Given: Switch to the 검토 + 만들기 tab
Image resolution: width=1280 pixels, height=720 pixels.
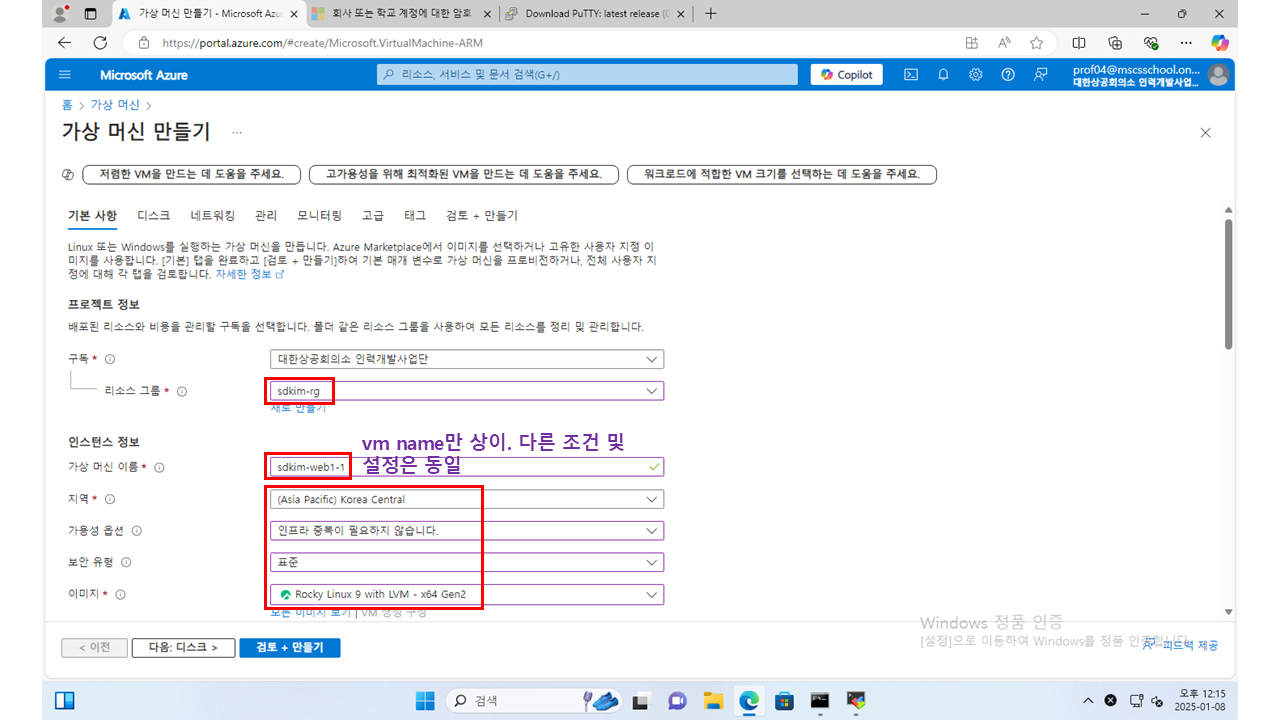Looking at the screenshot, I should [482, 216].
